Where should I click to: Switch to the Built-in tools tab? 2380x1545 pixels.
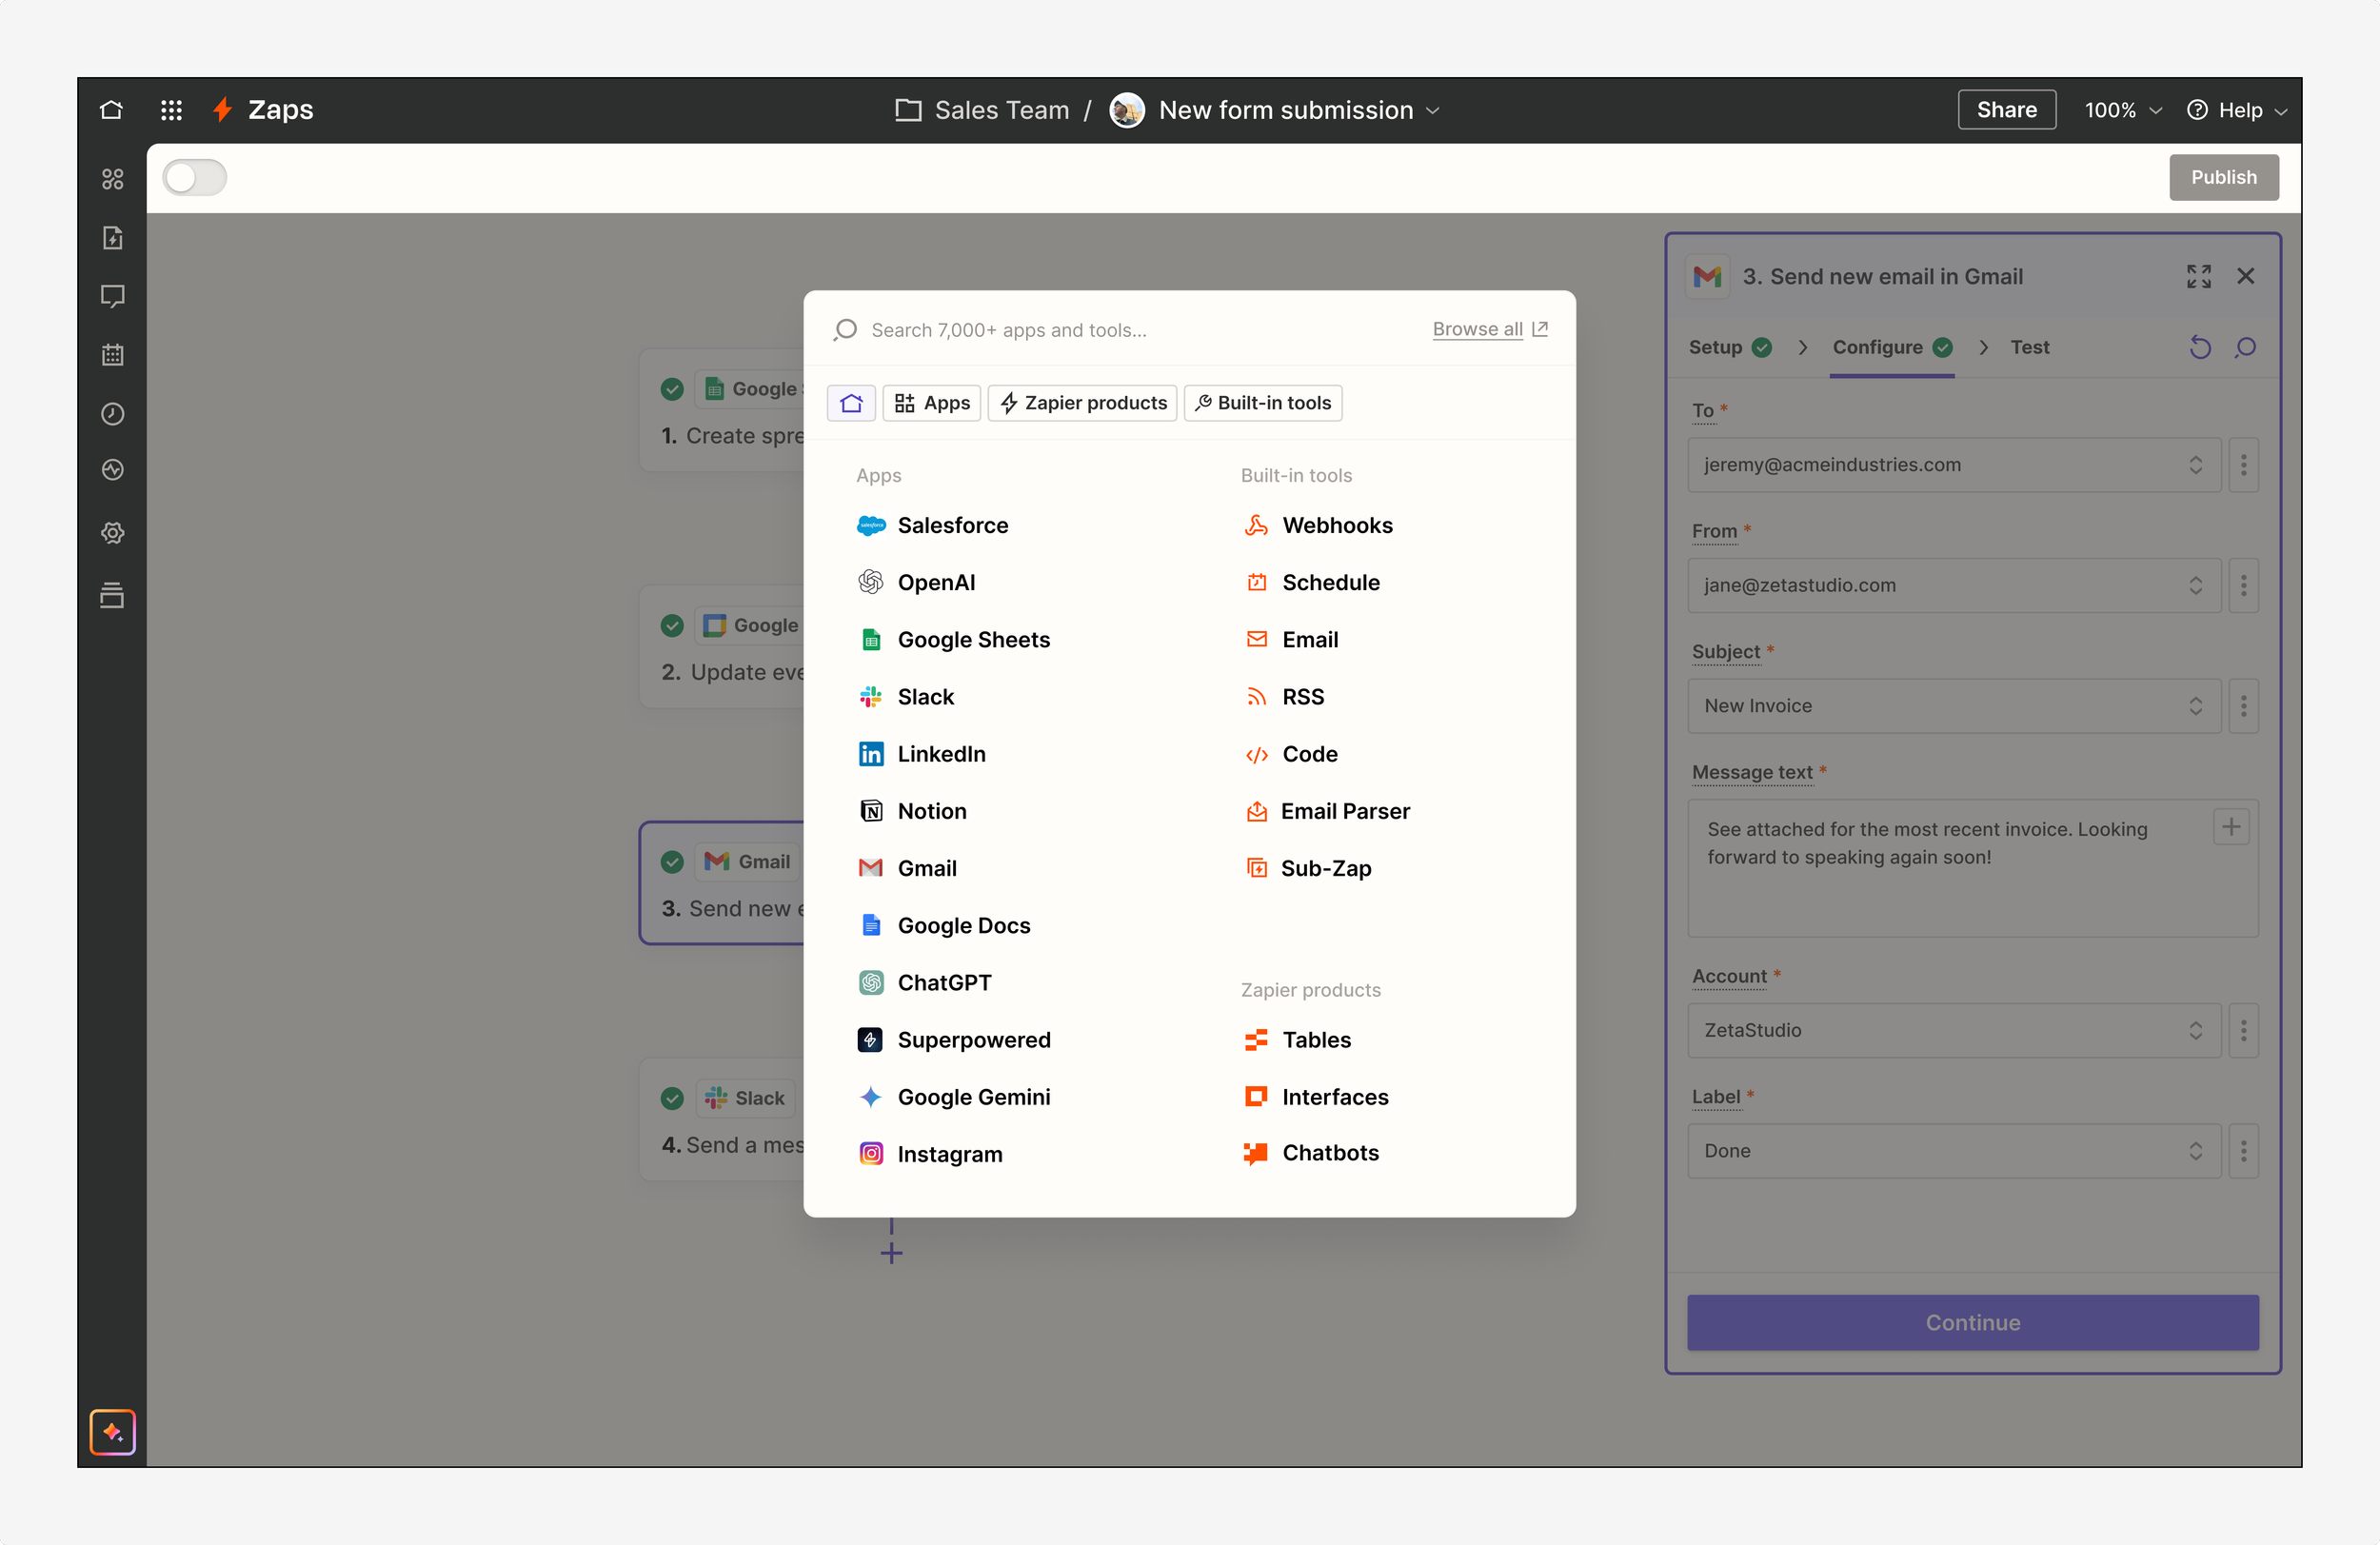pos(1263,403)
